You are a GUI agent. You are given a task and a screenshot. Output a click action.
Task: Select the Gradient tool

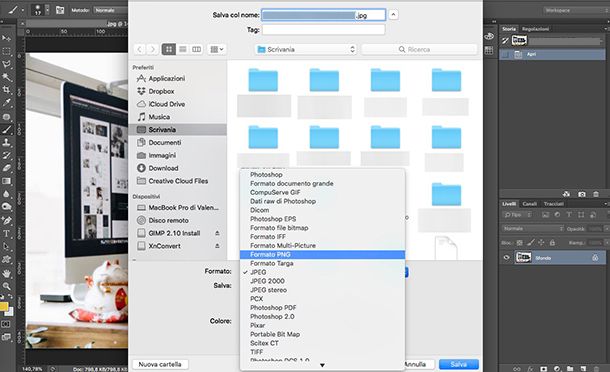(6, 181)
